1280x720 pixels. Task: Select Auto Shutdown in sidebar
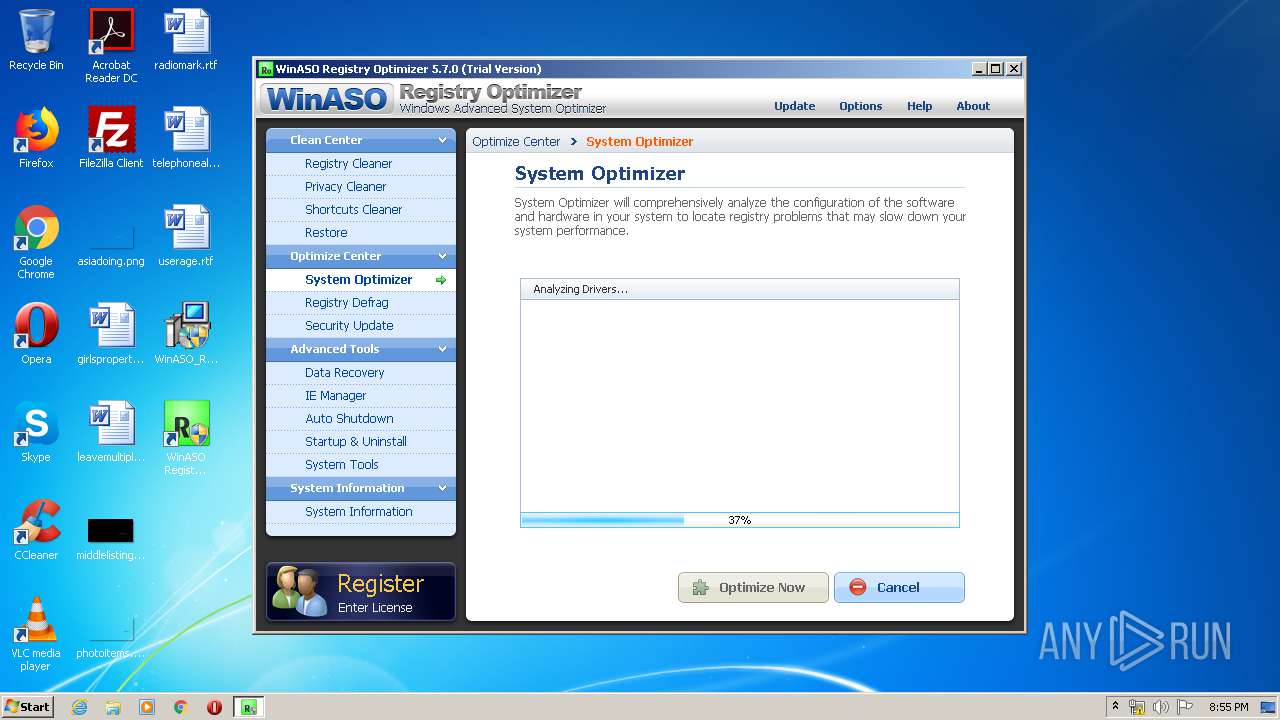pyautogui.click(x=360, y=419)
